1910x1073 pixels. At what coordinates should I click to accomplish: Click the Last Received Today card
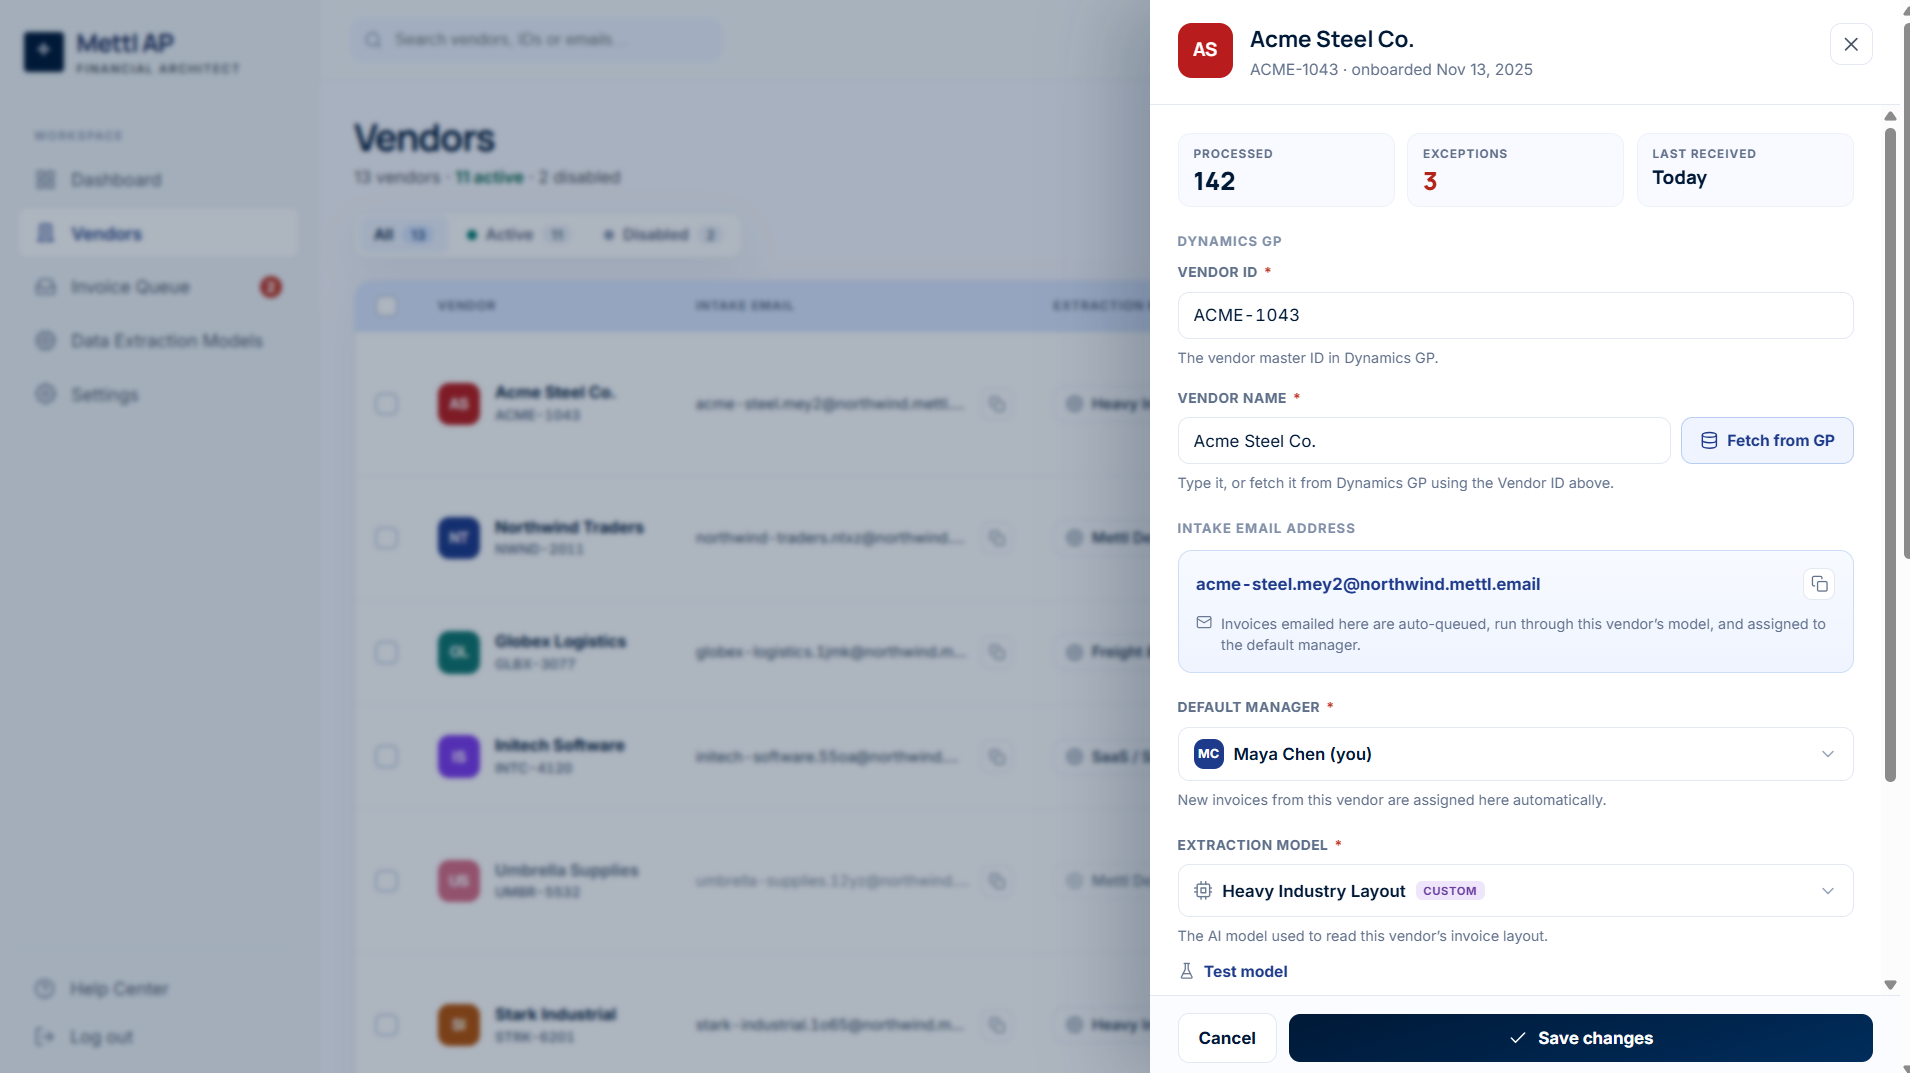click(1745, 170)
